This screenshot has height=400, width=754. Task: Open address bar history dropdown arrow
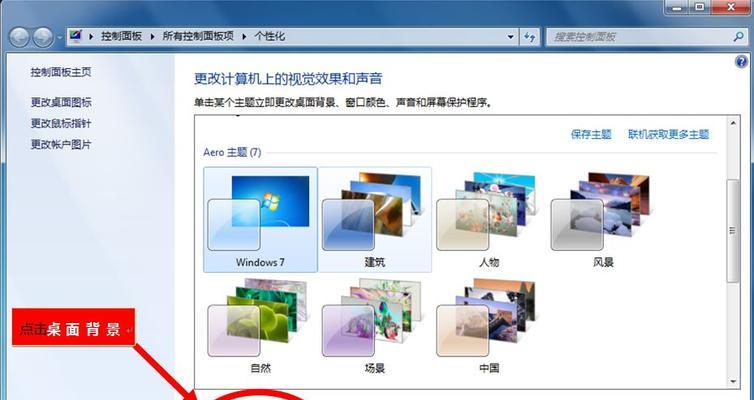tap(510, 37)
